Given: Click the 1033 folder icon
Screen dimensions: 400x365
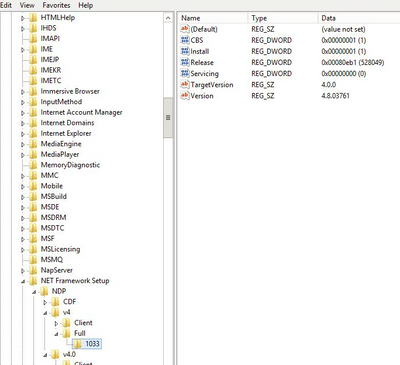Looking at the screenshot, I should point(78,344).
